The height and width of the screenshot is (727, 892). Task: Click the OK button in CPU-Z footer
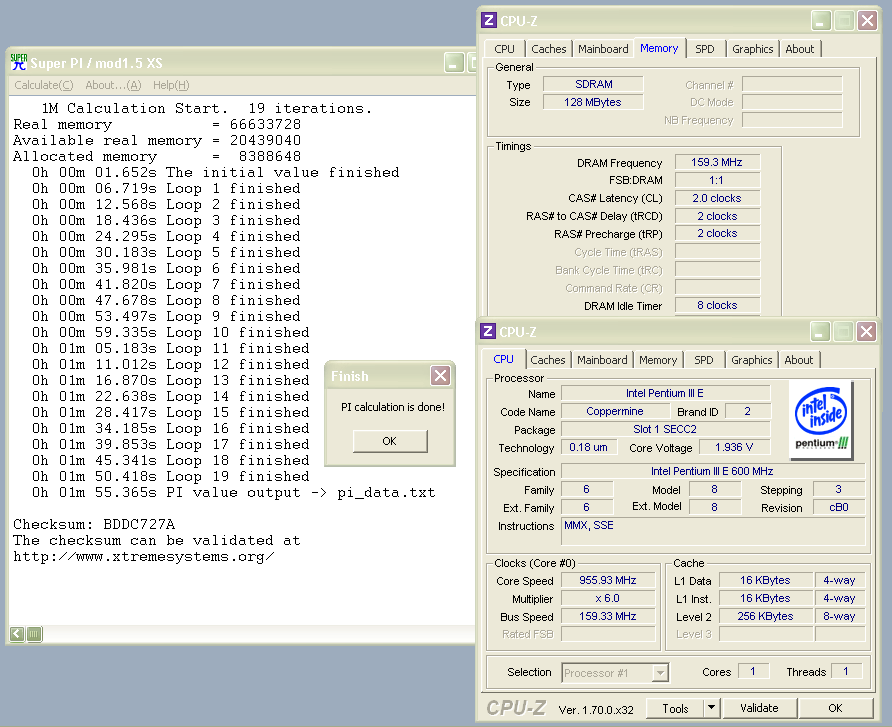(835, 708)
